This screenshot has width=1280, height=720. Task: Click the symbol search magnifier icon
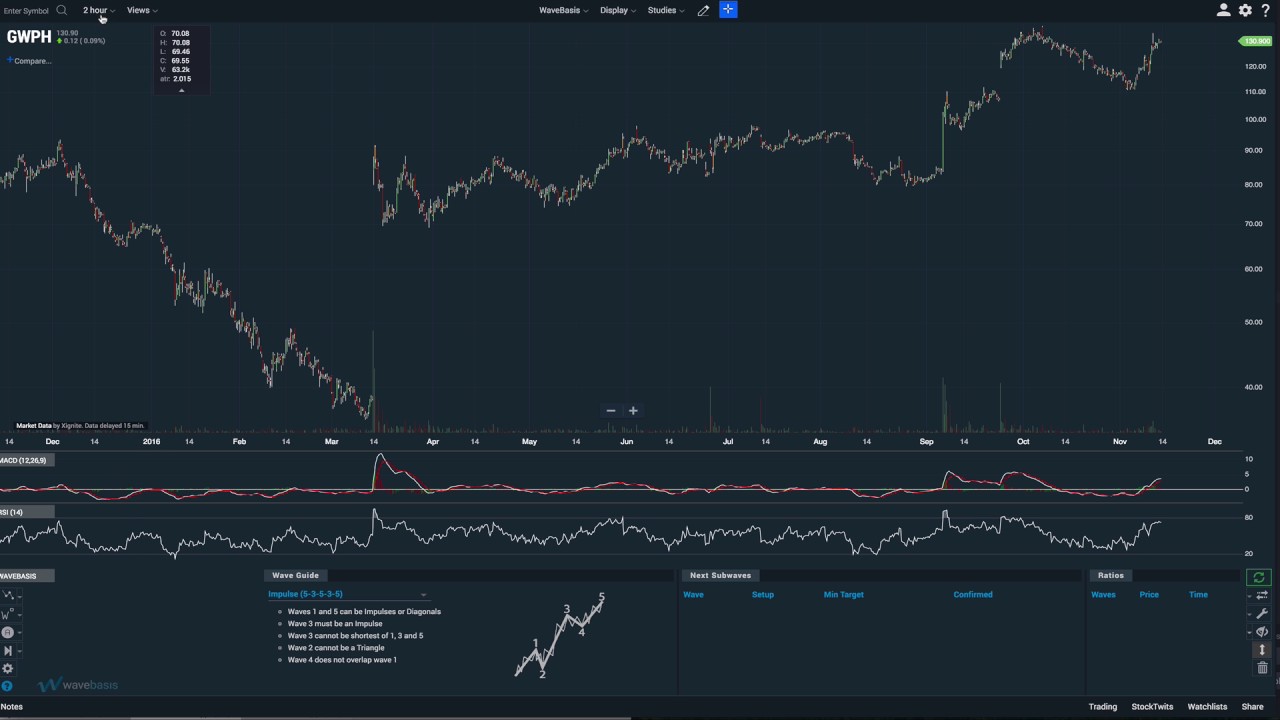point(61,10)
